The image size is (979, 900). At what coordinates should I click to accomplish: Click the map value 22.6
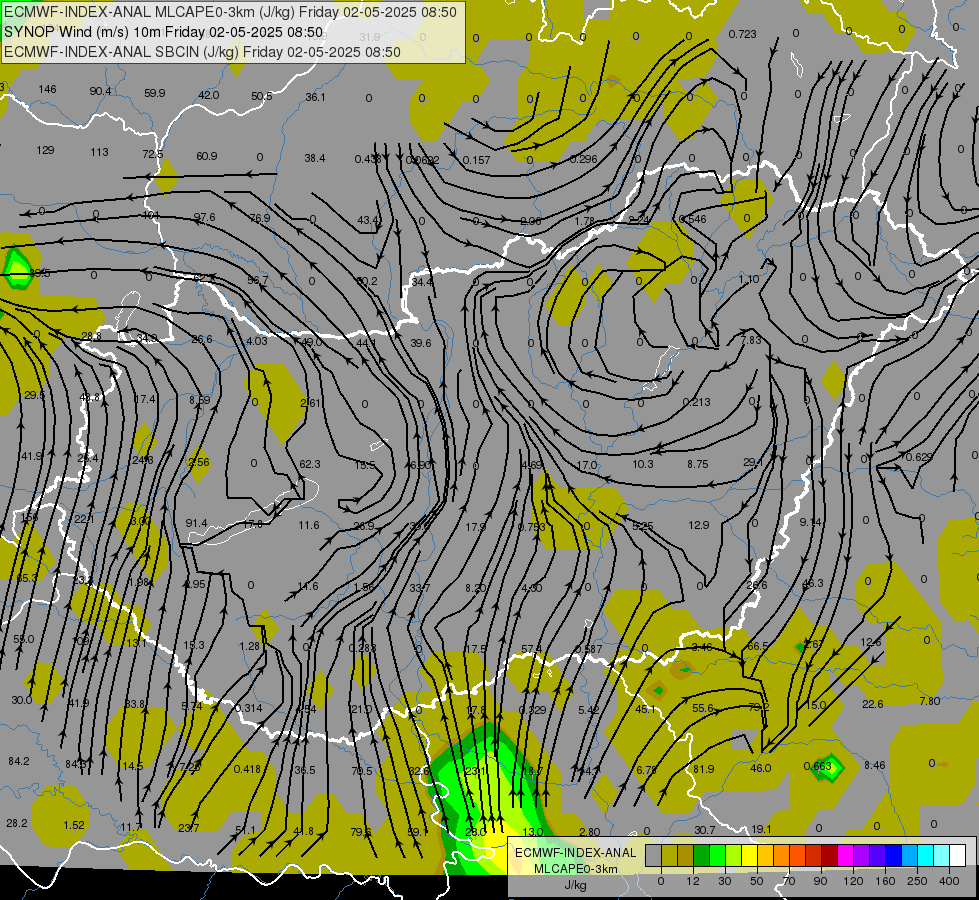click(873, 704)
